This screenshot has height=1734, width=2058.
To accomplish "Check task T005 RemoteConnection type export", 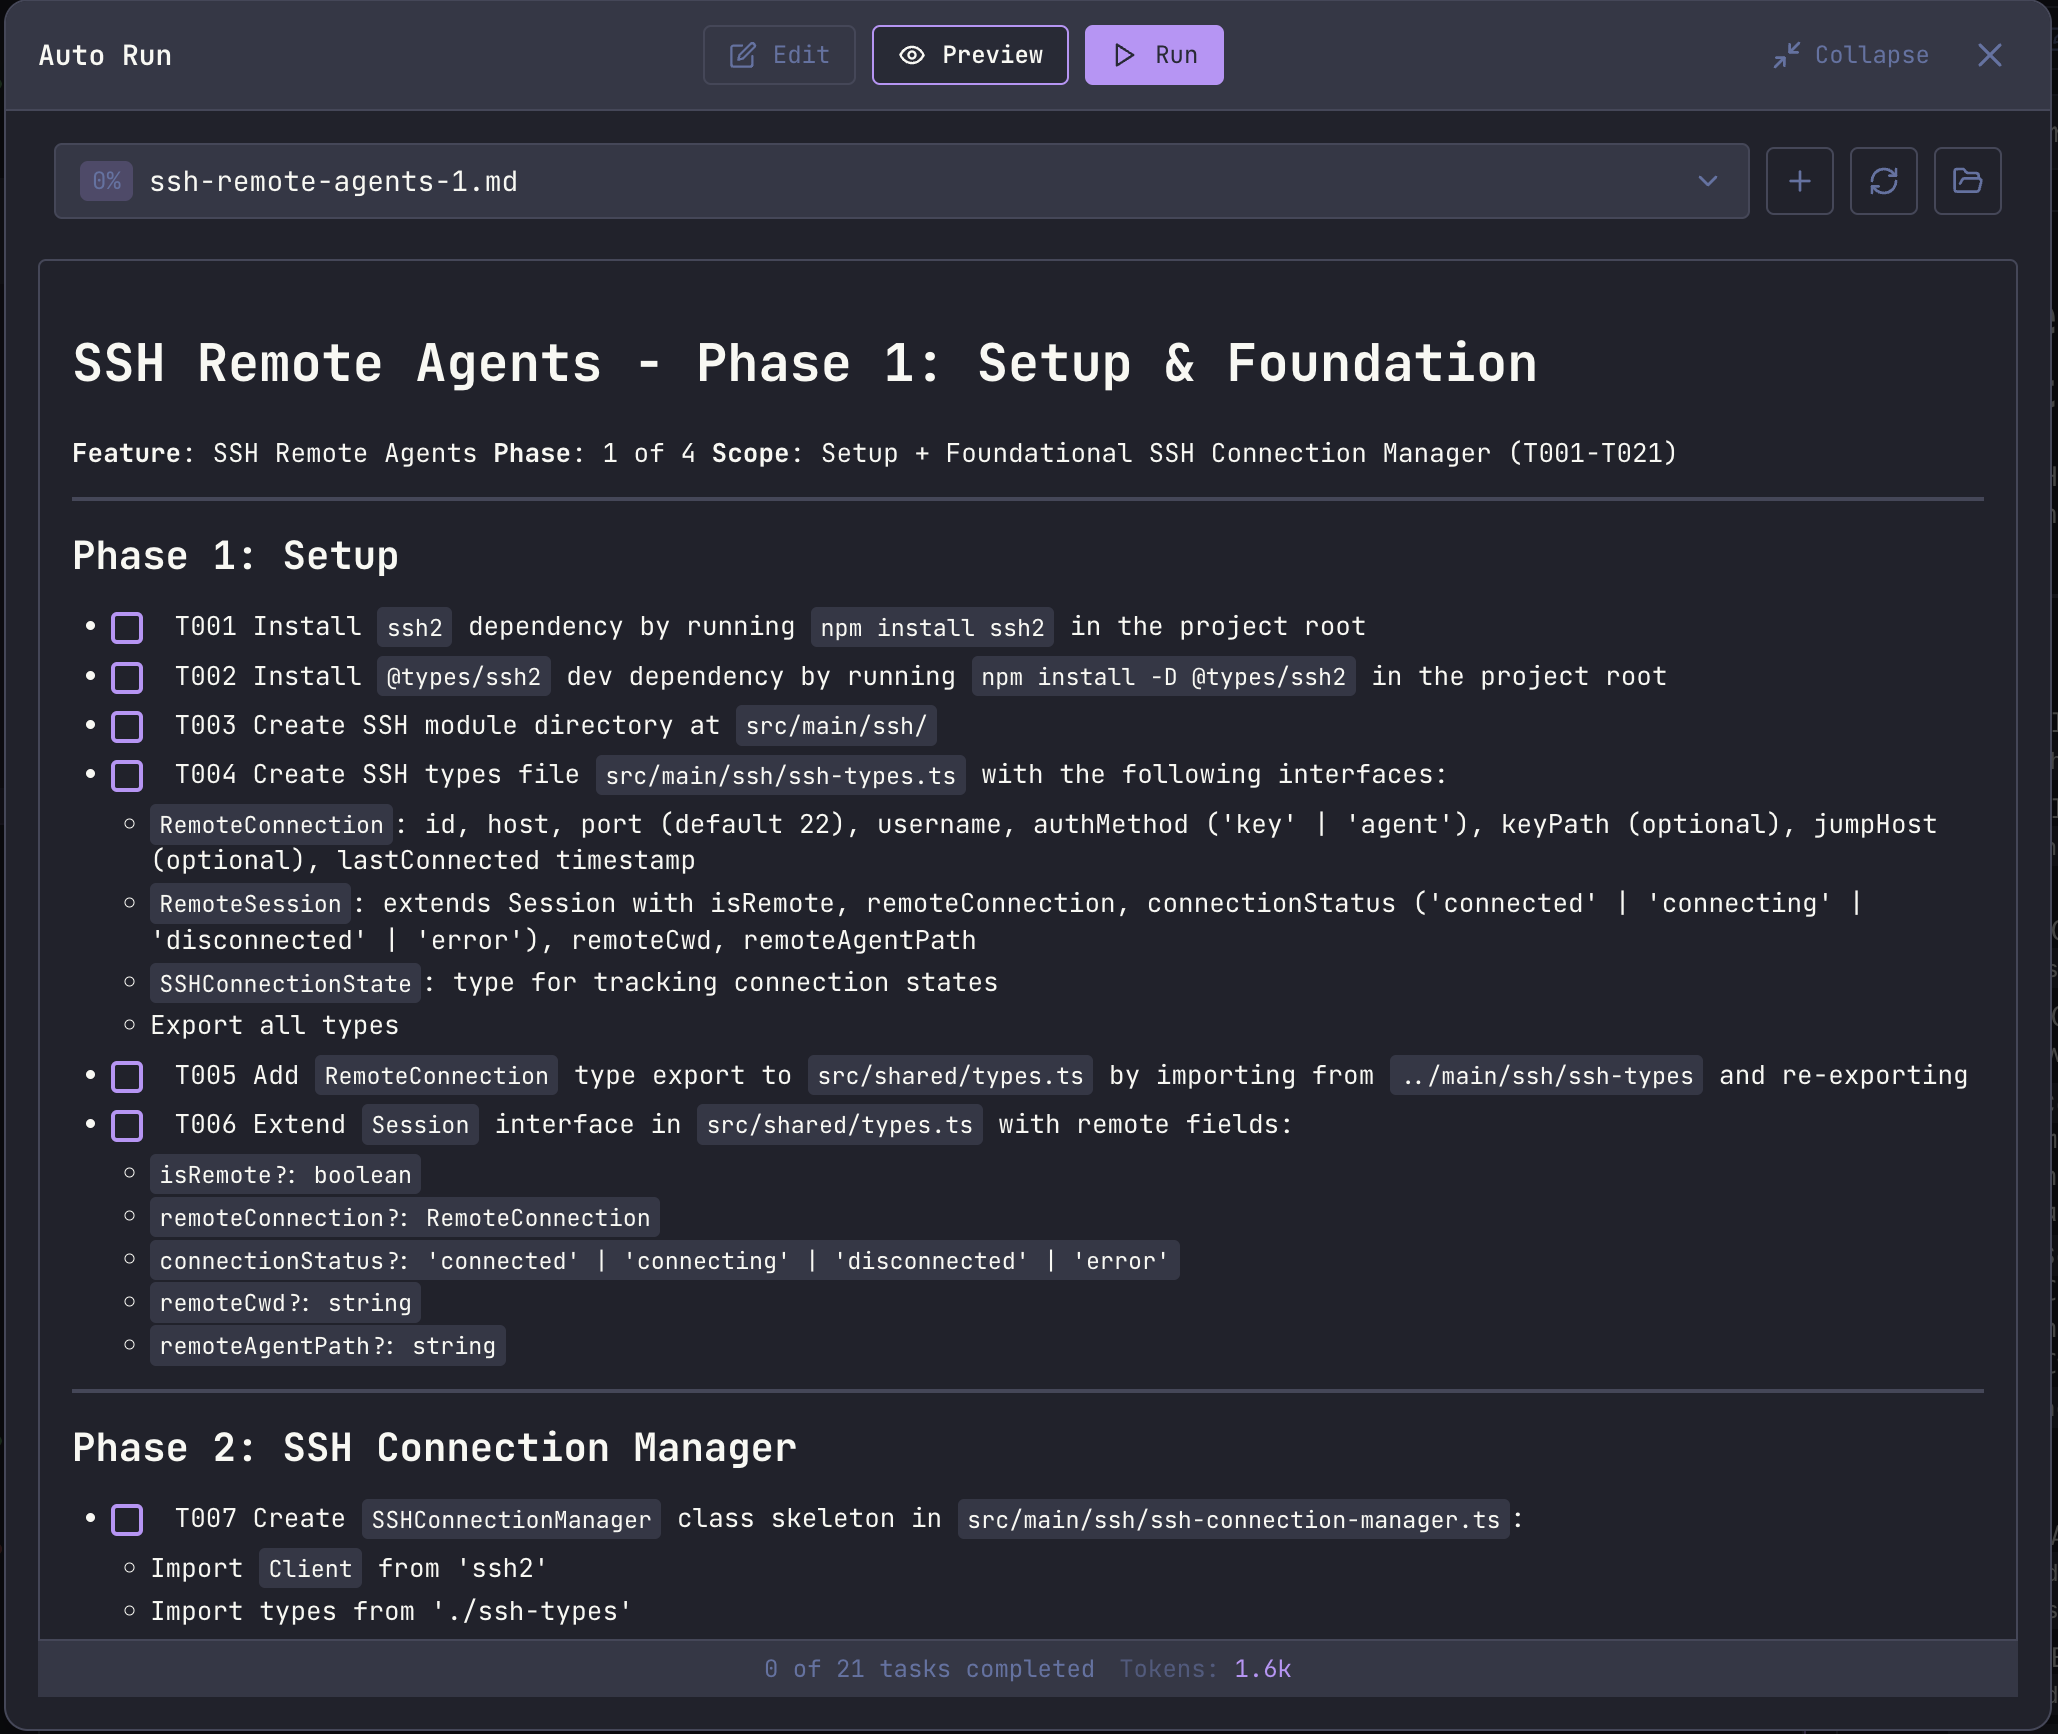I will click(127, 1076).
